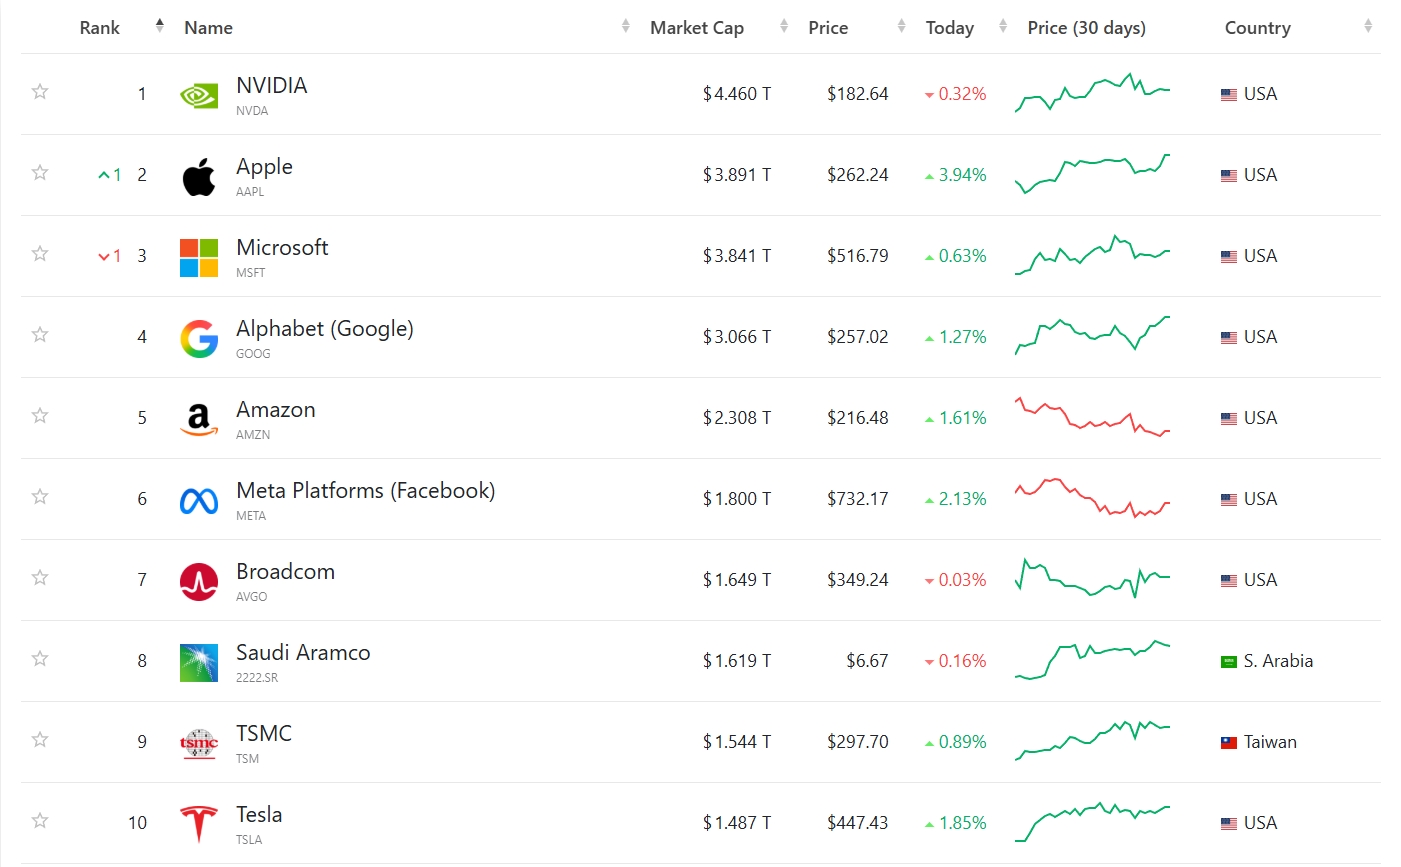The height and width of the screenshot is (867, 1401).
Task: Click the Rank column header
Action: pos(100,28)
